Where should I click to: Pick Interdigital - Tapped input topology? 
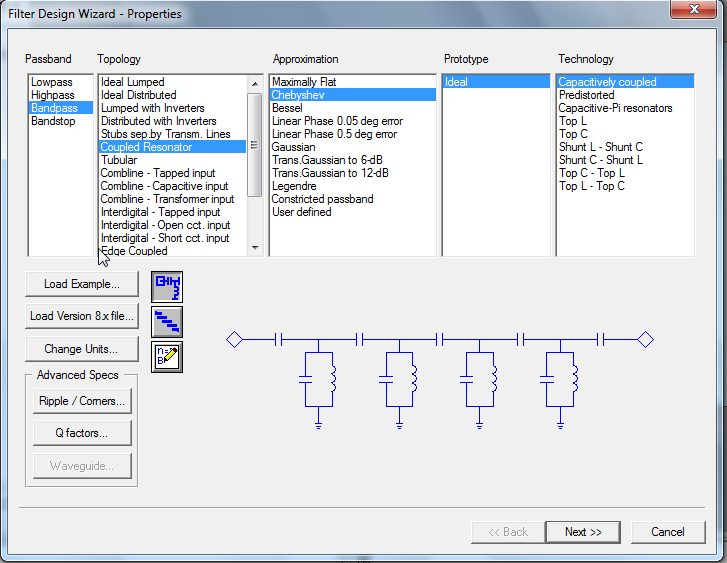160,212
